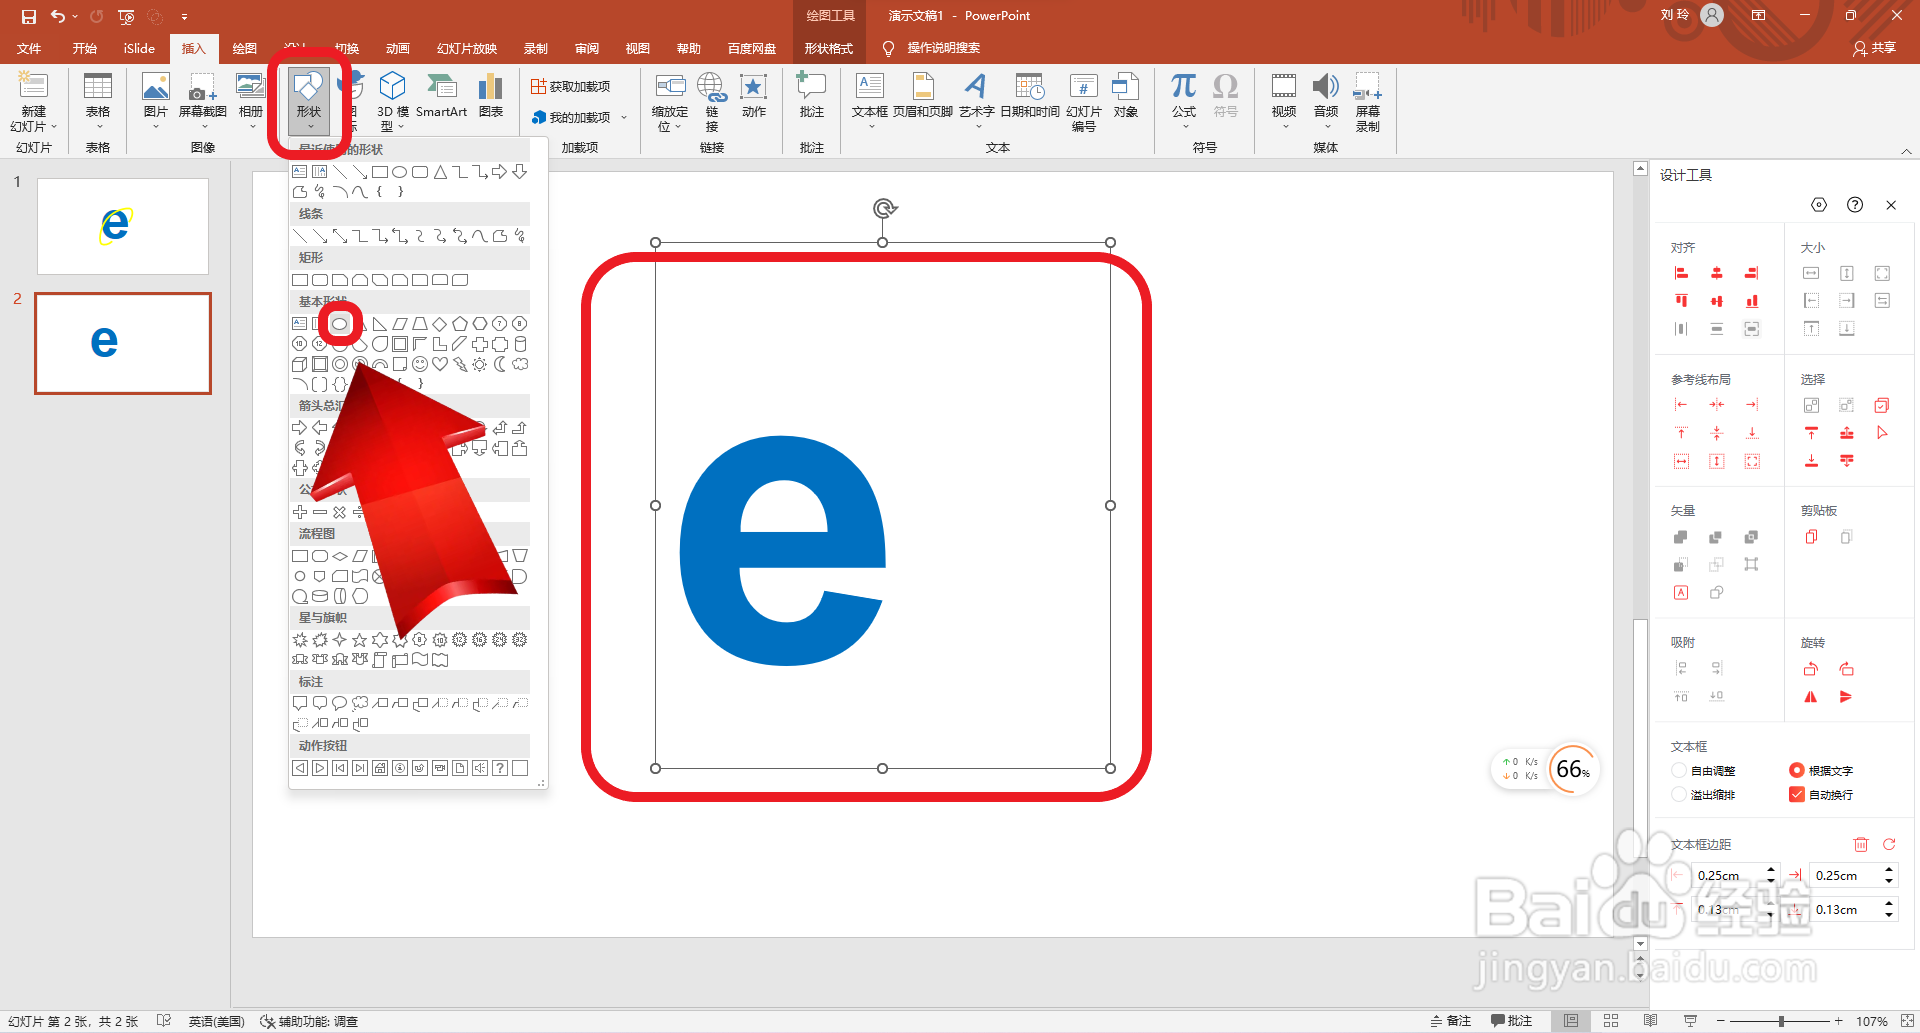Open the design tools help icon
The image size is (1920, 1033).
1855,205
